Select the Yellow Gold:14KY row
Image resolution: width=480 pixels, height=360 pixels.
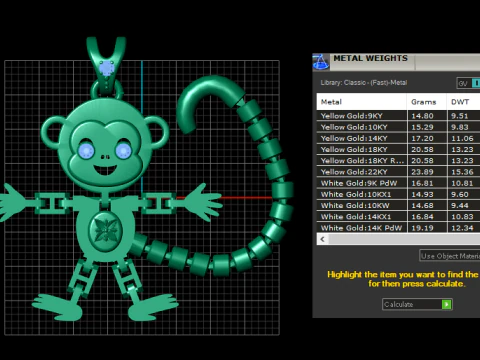[x=398, y=138]
